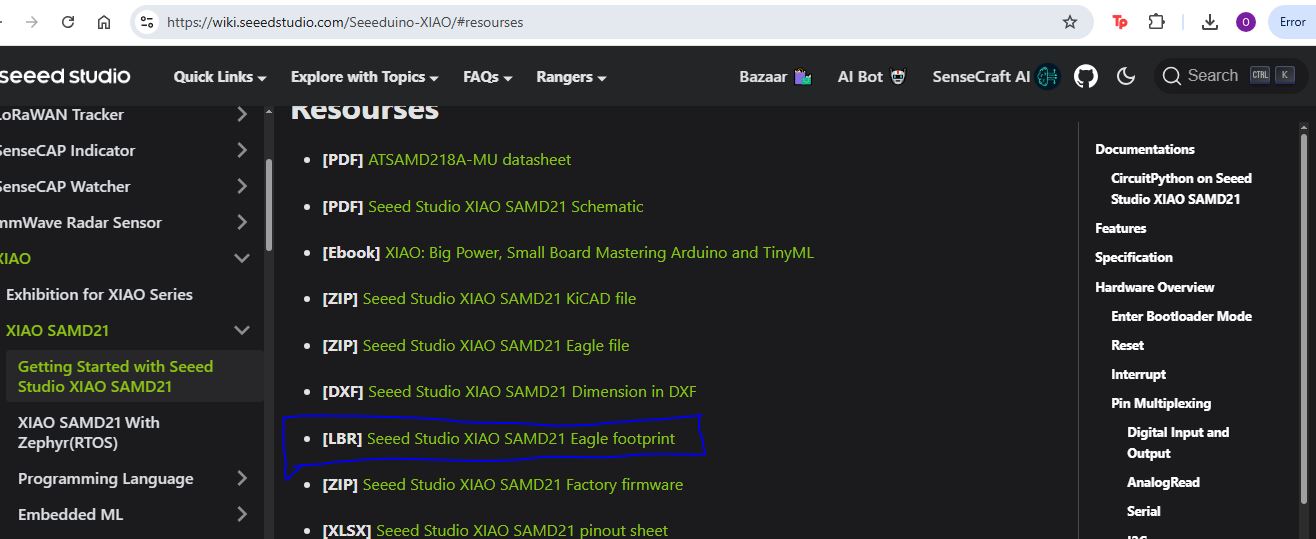Download the XIAO SAMD21 Eagle file
1316x539 pixels.
tap(496, 345)
